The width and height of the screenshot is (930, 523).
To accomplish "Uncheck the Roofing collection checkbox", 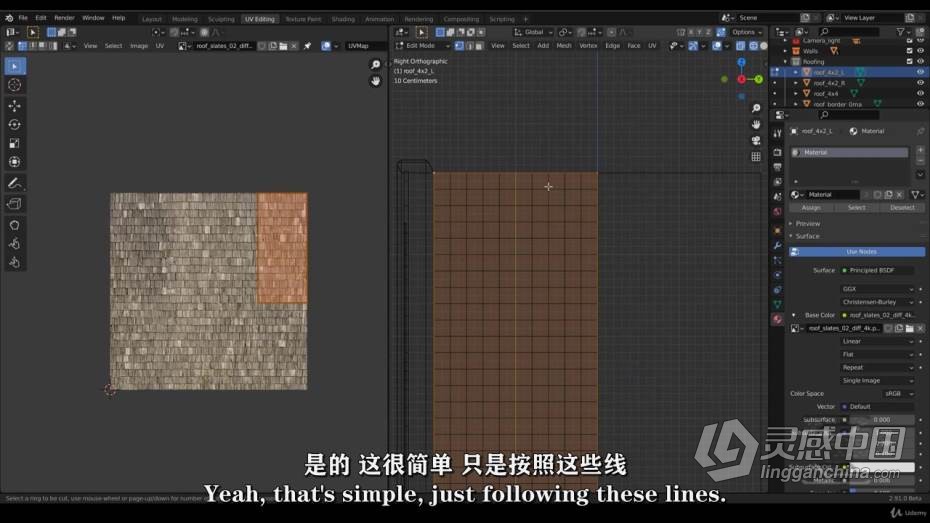I will 909,61.
